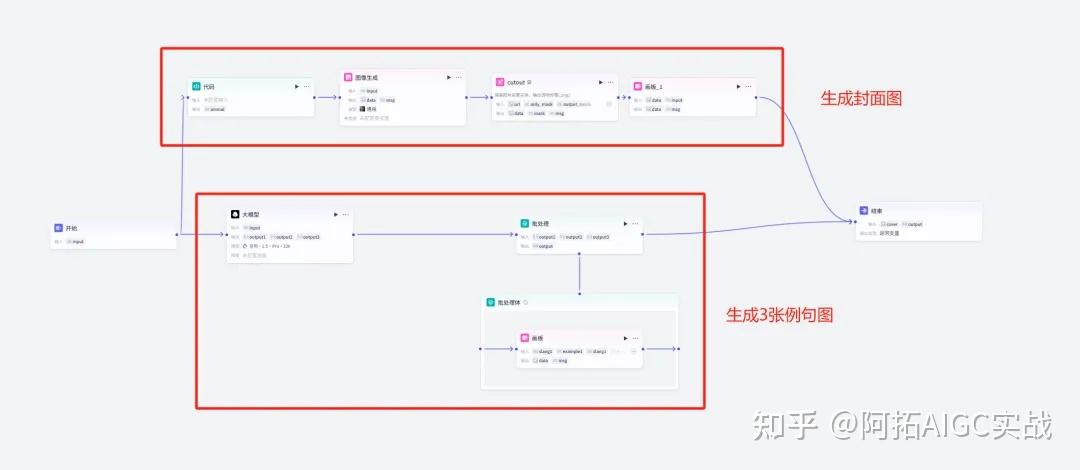Run the 批处理 node
Image resolution: width=1080 pixels, height=470 pixels.
point(625,223)
